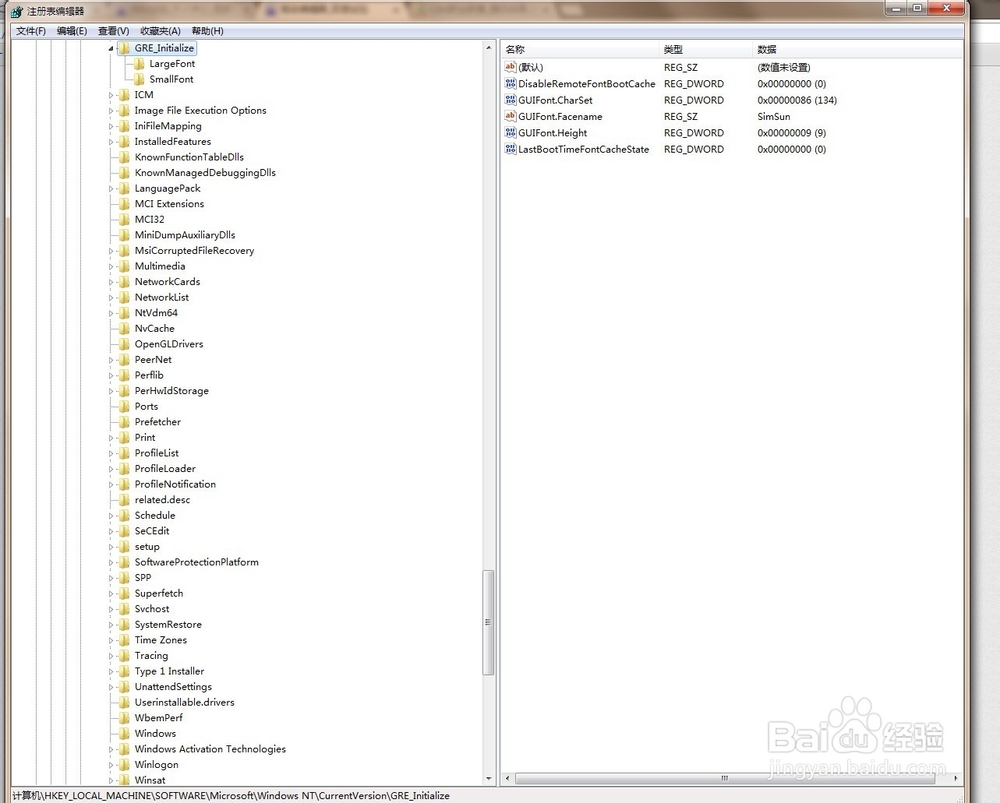Viewport: 1000px width, 803px height.
Task: Click the Registry Editor title bar icon
Action: pyautogui.click(x=17, y=11)
